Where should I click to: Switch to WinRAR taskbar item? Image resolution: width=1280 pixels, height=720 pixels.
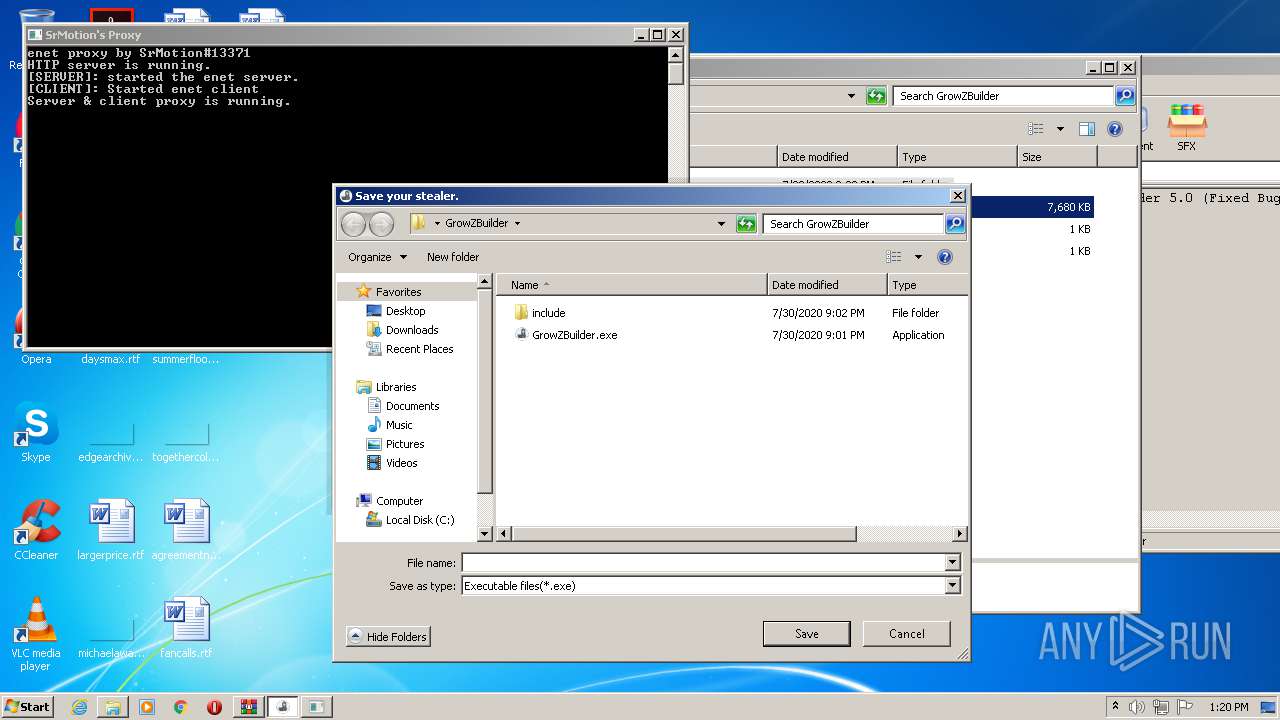(249, 707)
